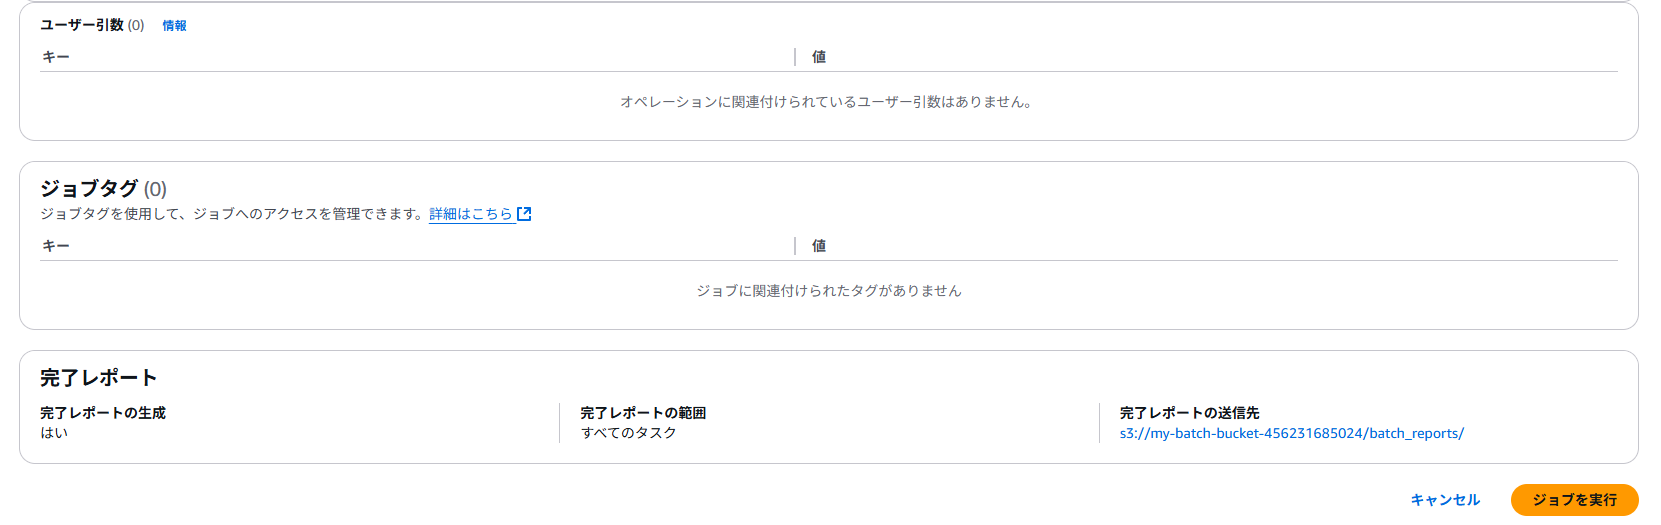The width and height of the screenshot is (1661, 525).
Task: Click the 完了レポート section heading
Action: [99, 378]
